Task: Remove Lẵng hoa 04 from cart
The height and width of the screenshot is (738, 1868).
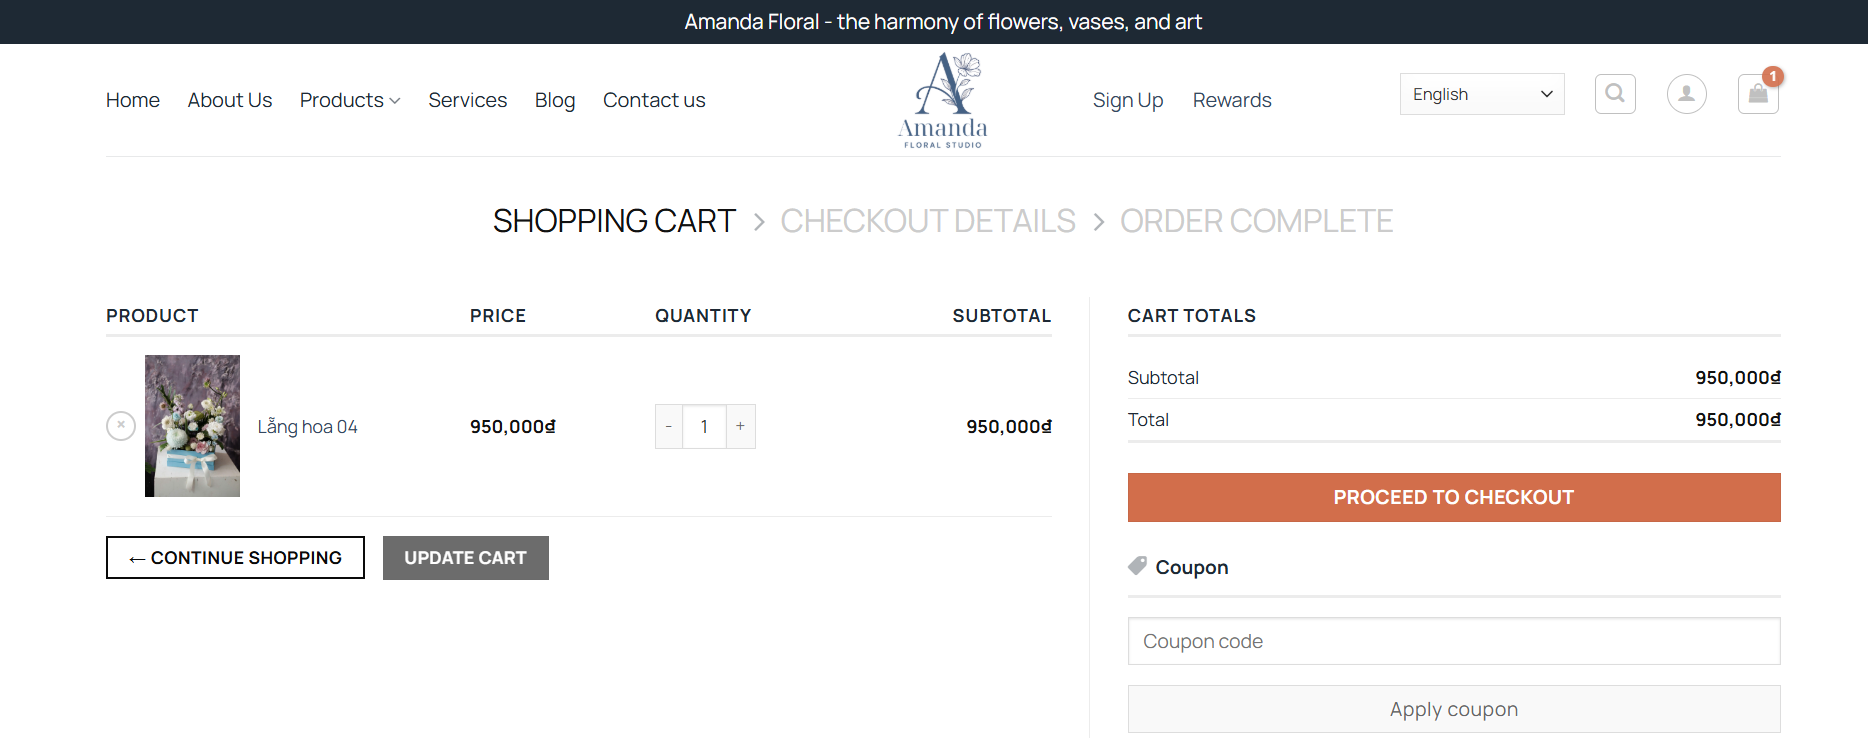Action: click(x=121, y=426)
